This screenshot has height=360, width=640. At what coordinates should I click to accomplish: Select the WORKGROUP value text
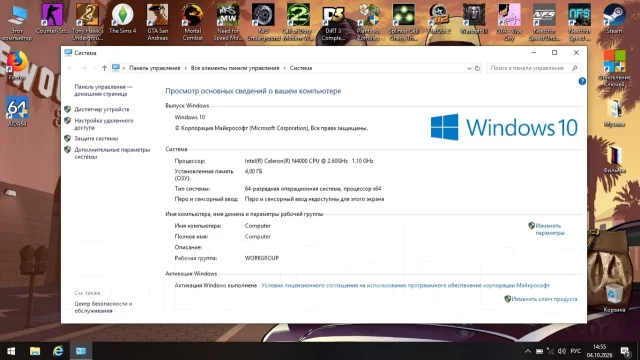[x=262, y=258]
